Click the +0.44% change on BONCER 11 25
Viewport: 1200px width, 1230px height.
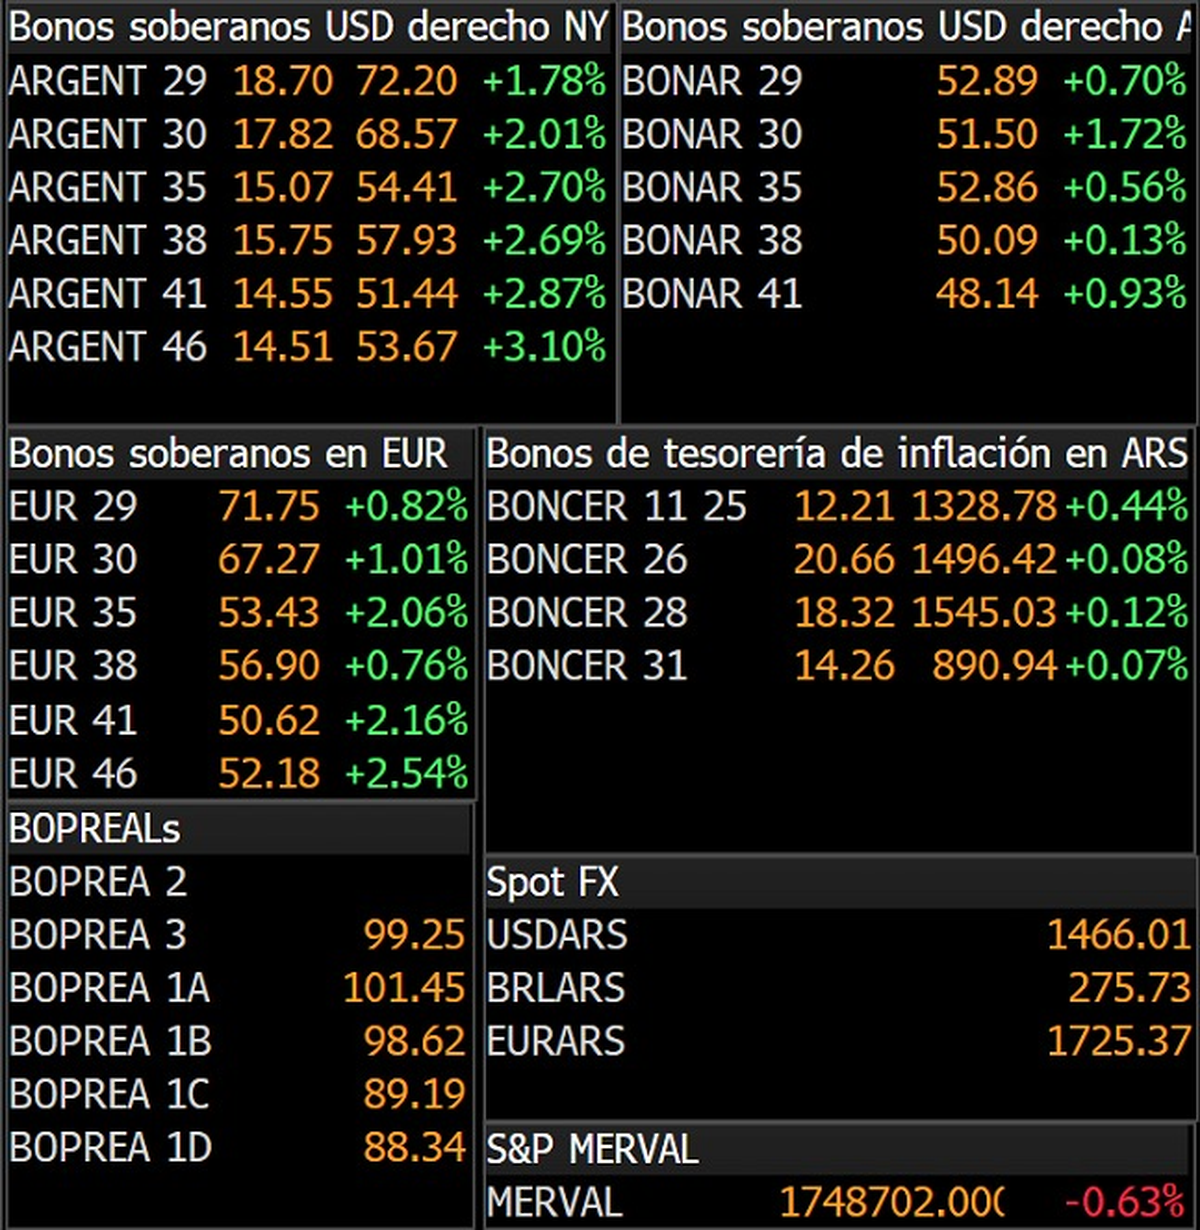pos(1127,506)
